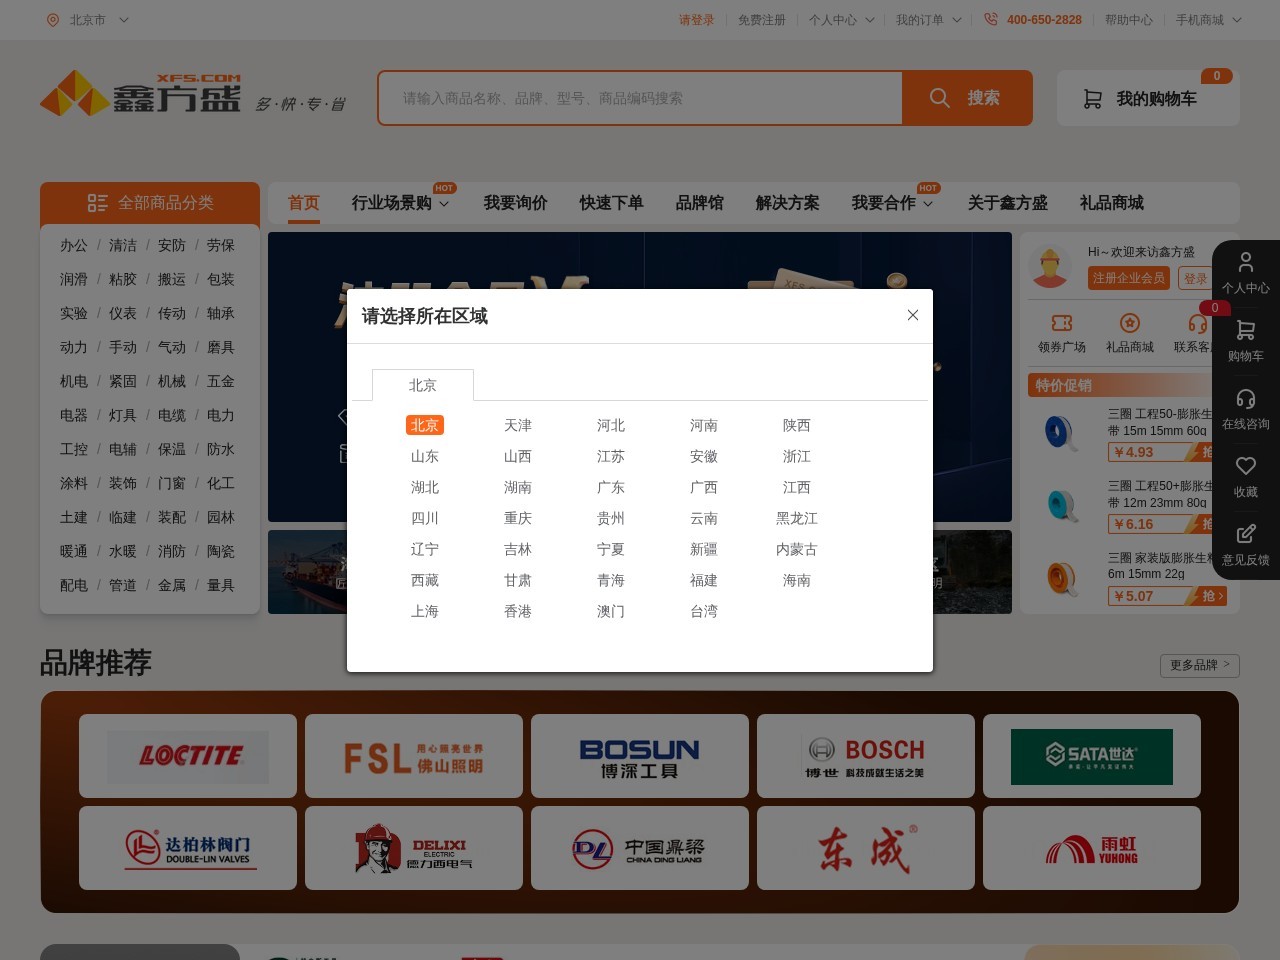This screenshot has height=960, width=1280.
Task: Expand the 北京市 city dropdown
Action: coord(124,20)
